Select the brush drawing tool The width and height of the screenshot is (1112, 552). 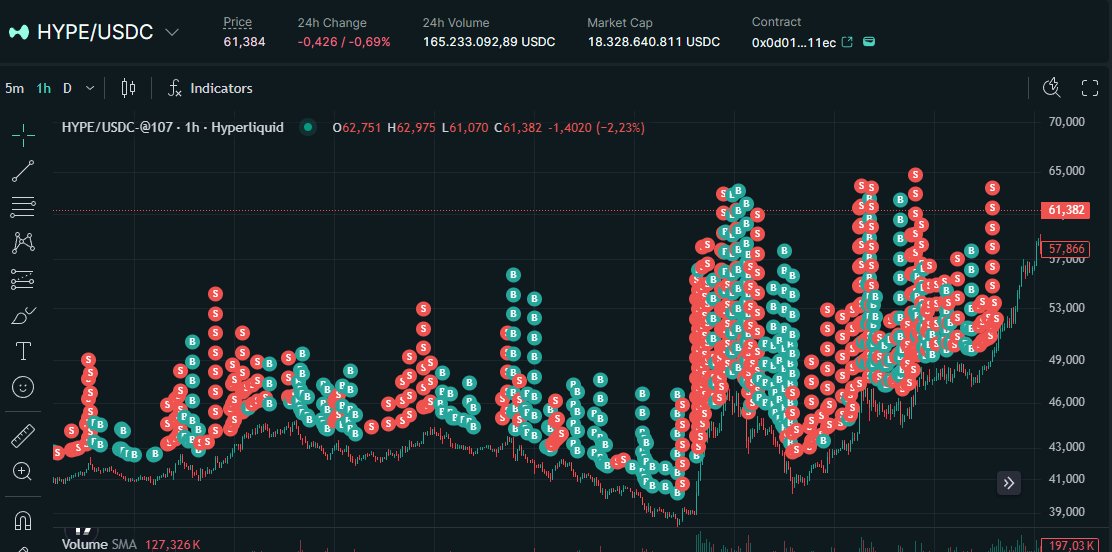(x=23, y=316)
